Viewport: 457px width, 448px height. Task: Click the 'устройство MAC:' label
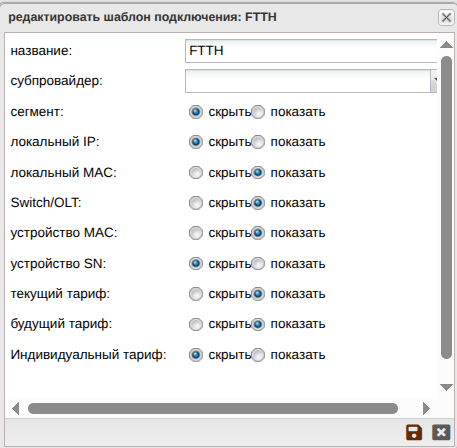point(64,233)
